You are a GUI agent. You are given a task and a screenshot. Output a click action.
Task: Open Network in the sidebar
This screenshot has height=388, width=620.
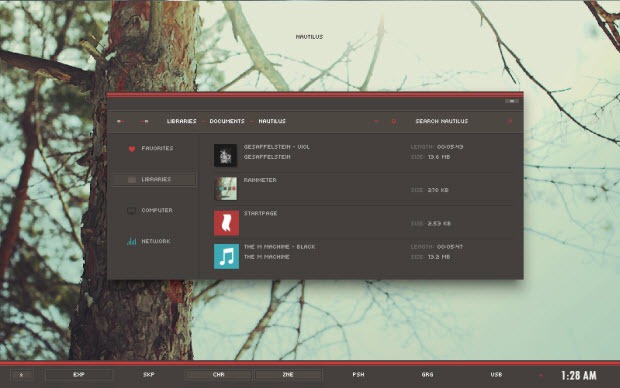[156, 241]
